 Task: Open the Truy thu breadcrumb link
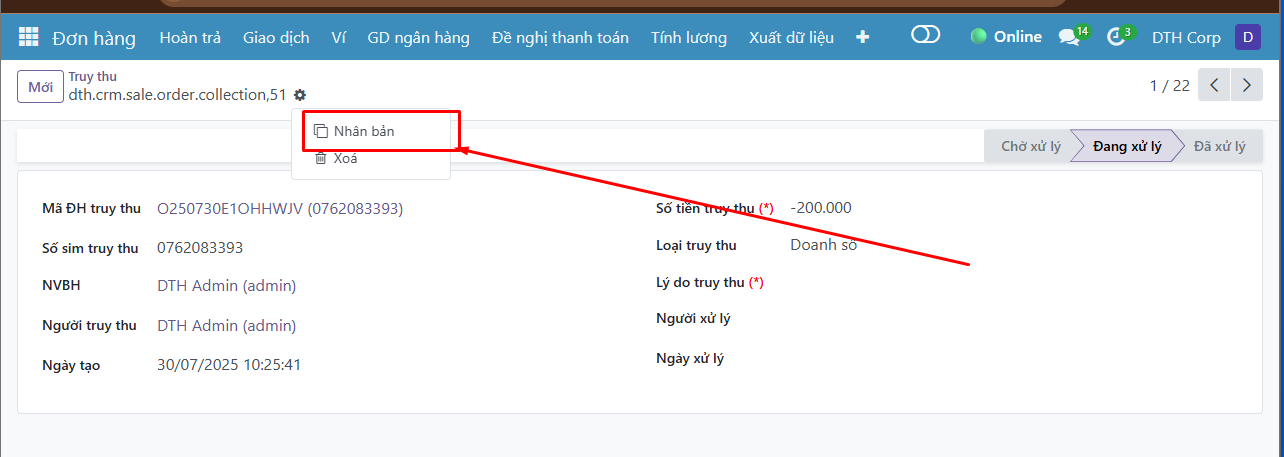(92, 76)
